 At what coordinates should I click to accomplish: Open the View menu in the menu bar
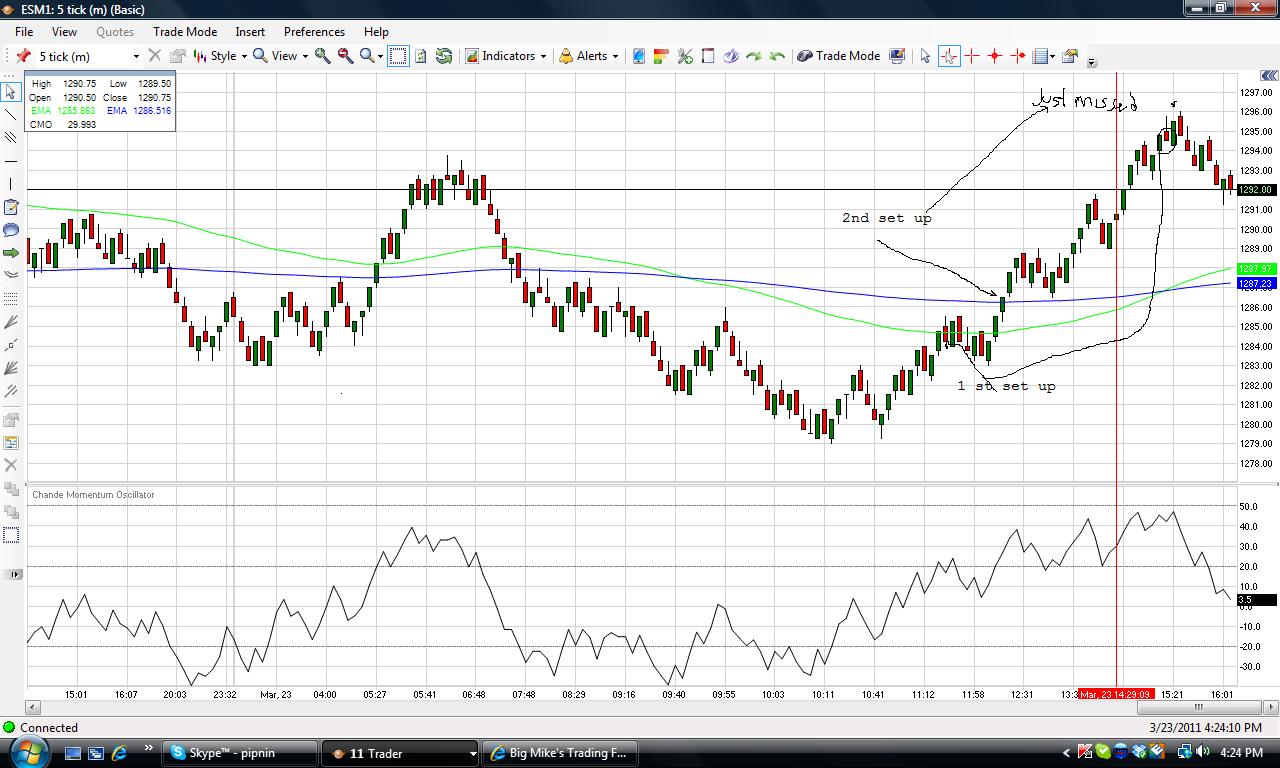click(64, 32)
